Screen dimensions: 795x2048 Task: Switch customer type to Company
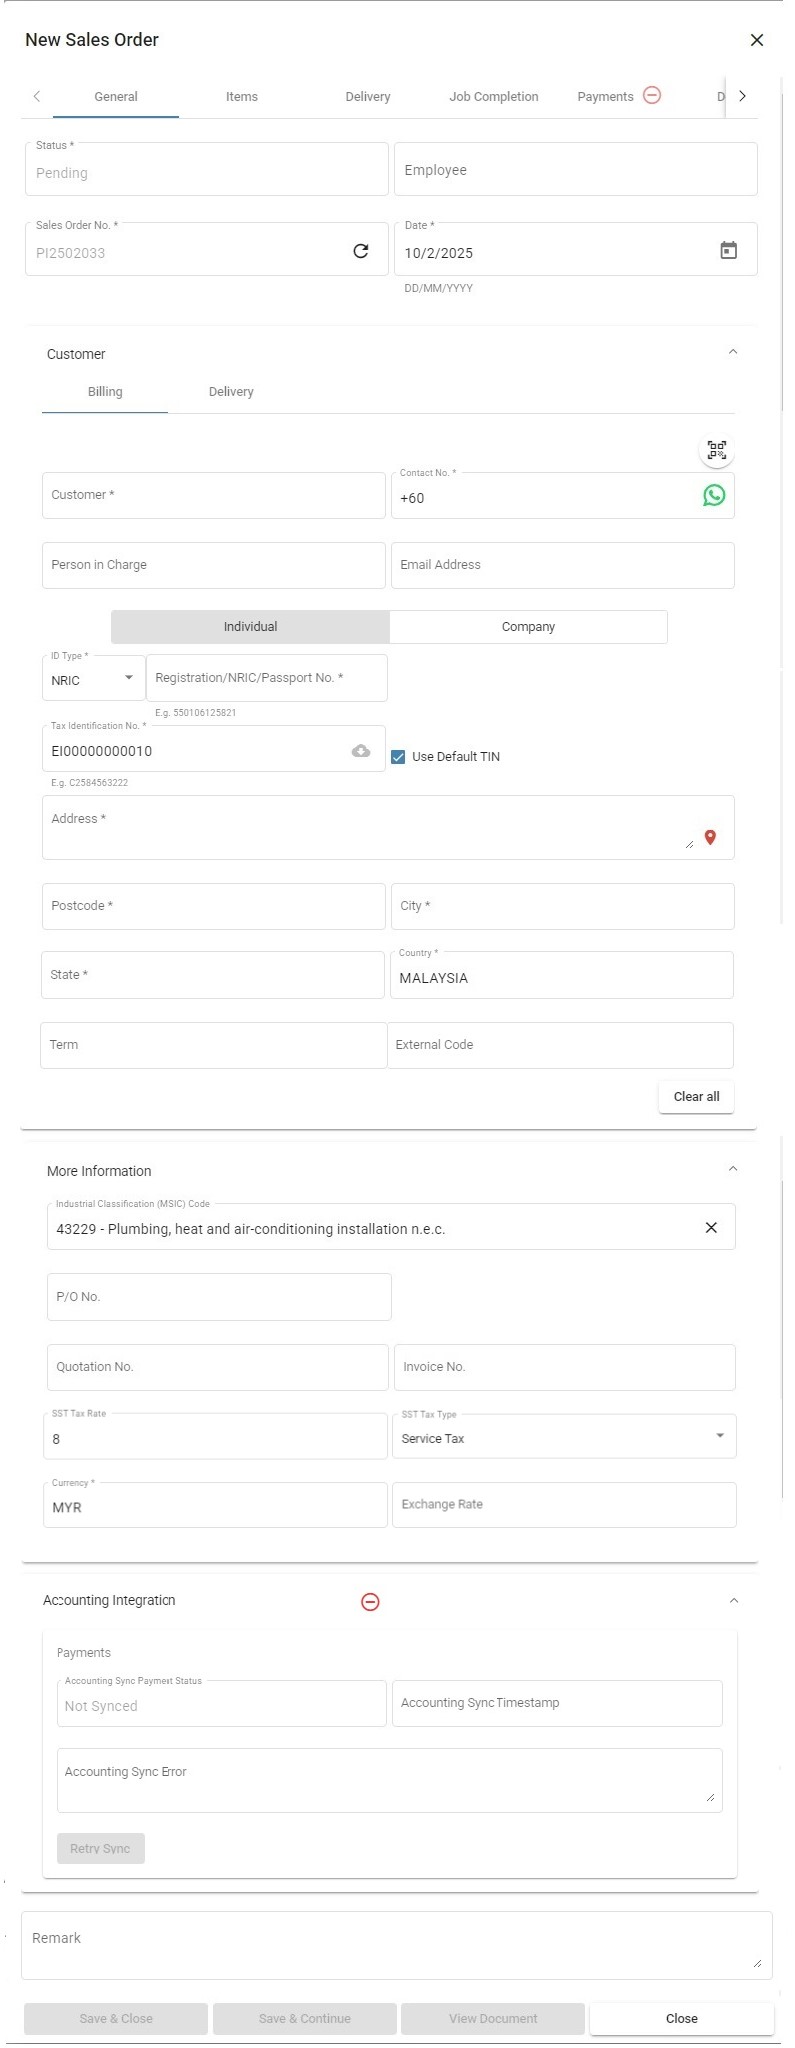coord(528,627)
